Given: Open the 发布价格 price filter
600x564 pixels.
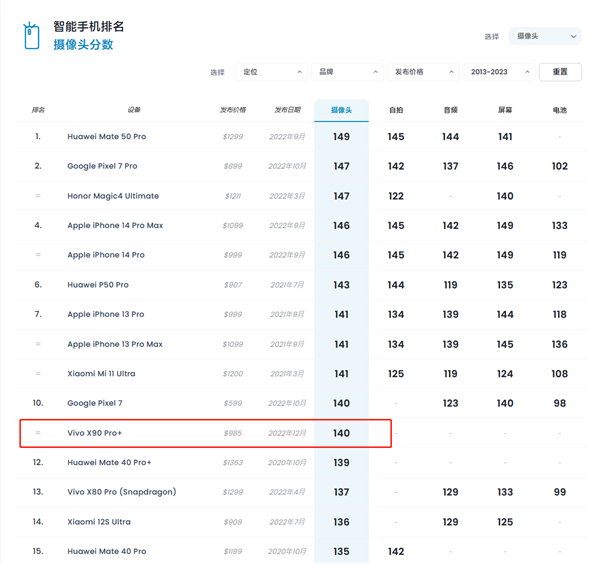Looking at the screenshot, I should coord(422,72).
